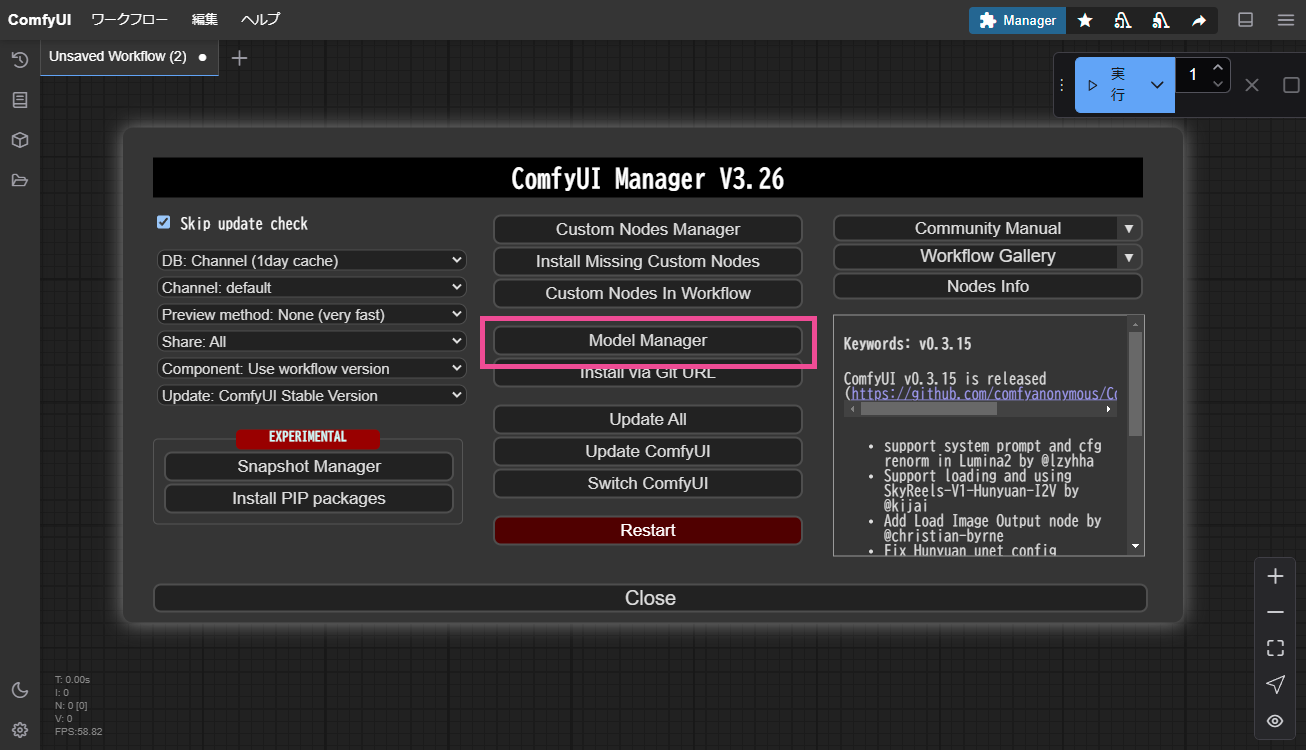The image size is (1306, 750).
Task: Open the Model Manager
Action: click(648, 340)
